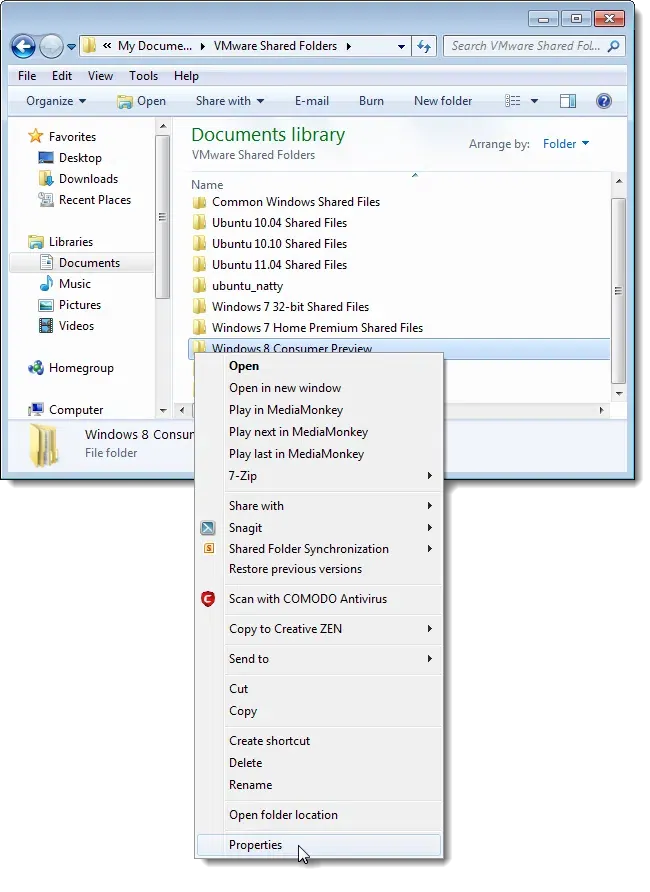
Task: Select Desktop in Favorites
Action: (x=80, y=158)
